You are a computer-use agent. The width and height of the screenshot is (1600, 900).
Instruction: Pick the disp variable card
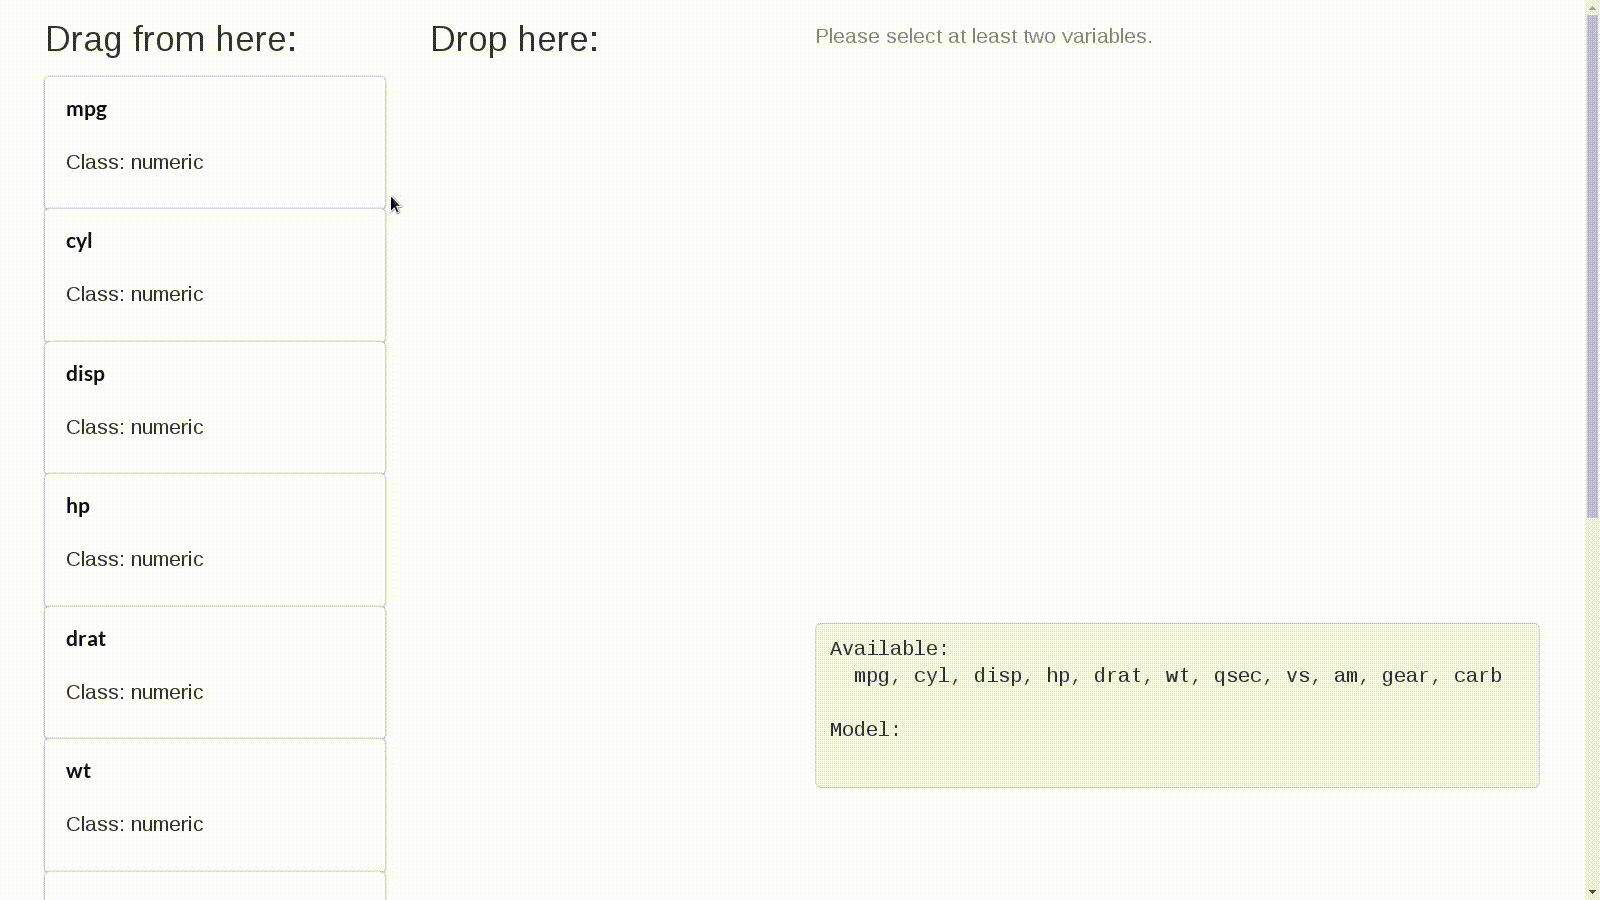pyautogui.click(x=215, y=407)
